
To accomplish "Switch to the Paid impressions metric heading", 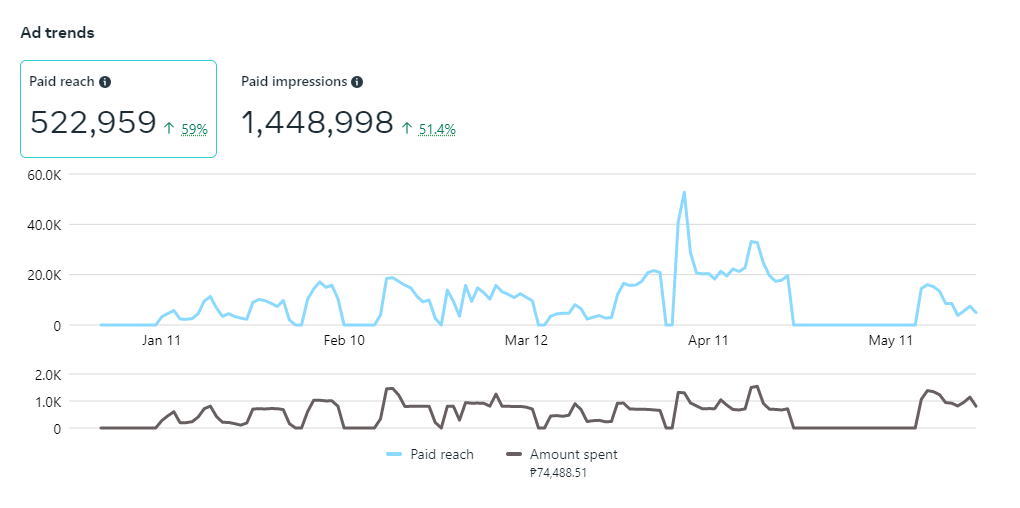I will coord(294,82).
